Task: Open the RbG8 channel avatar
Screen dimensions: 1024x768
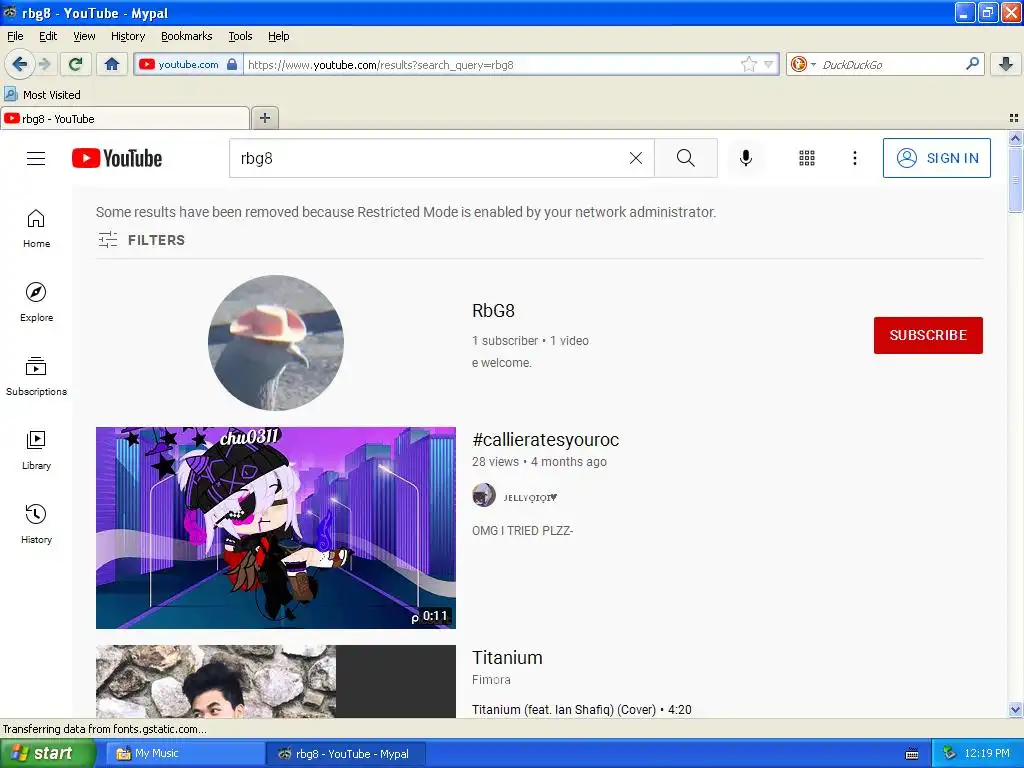Action: pyautogui.click(x=276, y=343)
